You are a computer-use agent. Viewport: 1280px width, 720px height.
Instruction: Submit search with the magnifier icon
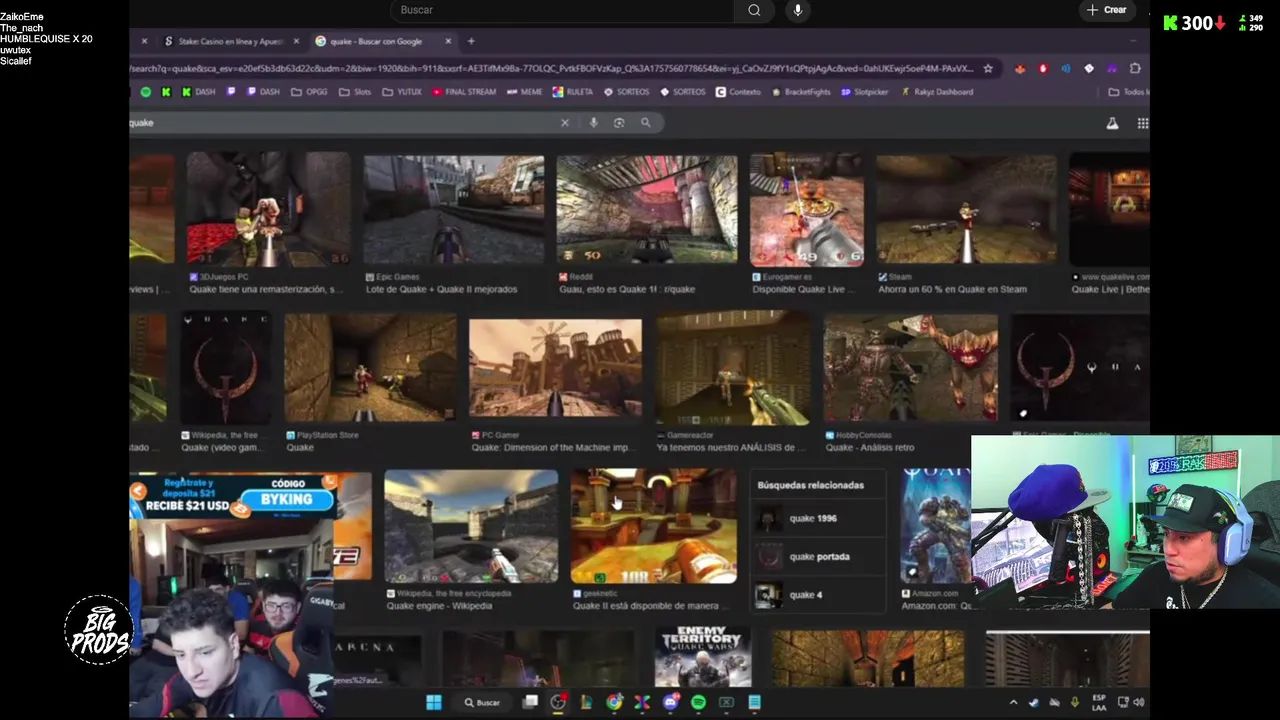coord(646,122)
